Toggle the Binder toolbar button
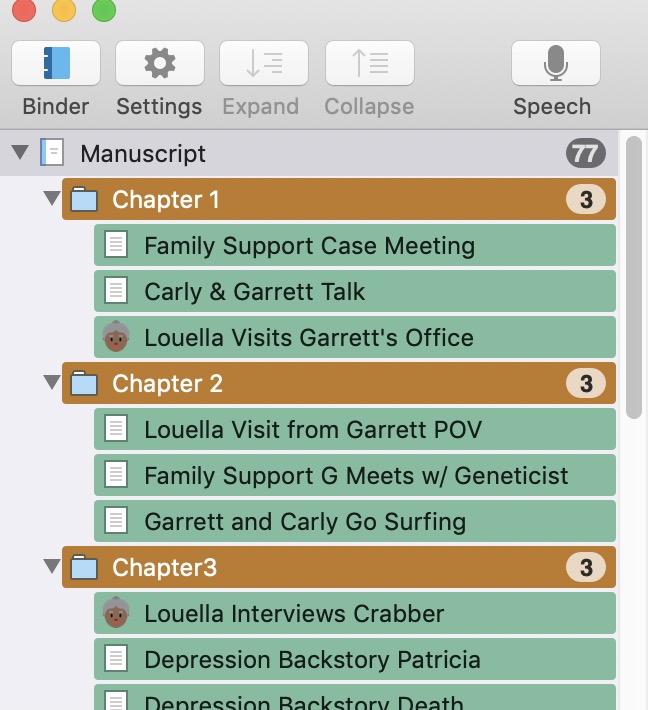Viewport: 648px width, 710px height. 56,63
